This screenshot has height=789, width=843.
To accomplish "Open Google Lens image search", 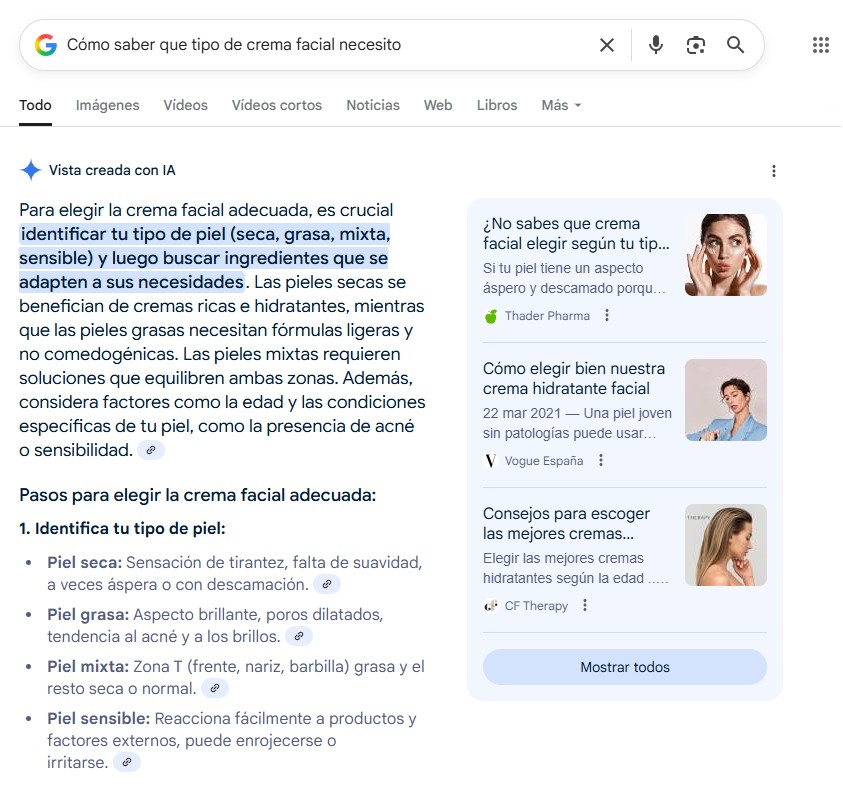I will click(695, 44).
